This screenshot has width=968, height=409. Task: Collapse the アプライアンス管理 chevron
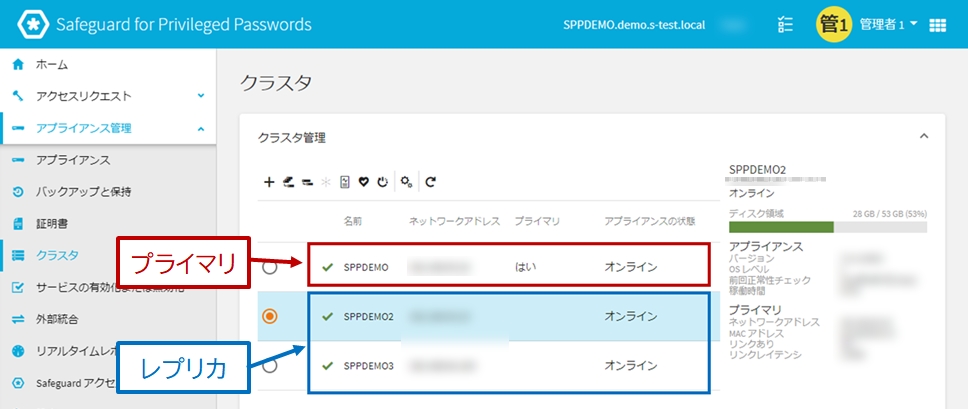tap(201, 128)
